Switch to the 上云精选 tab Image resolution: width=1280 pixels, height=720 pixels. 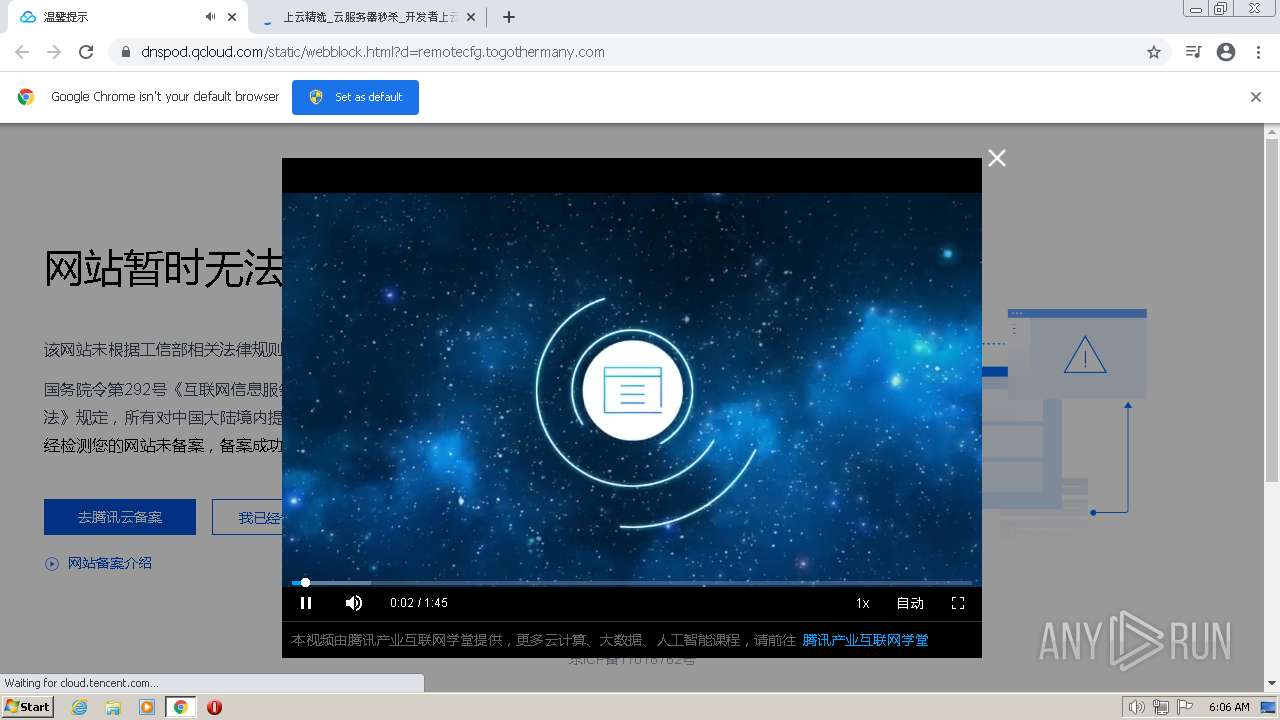point(366,17)
